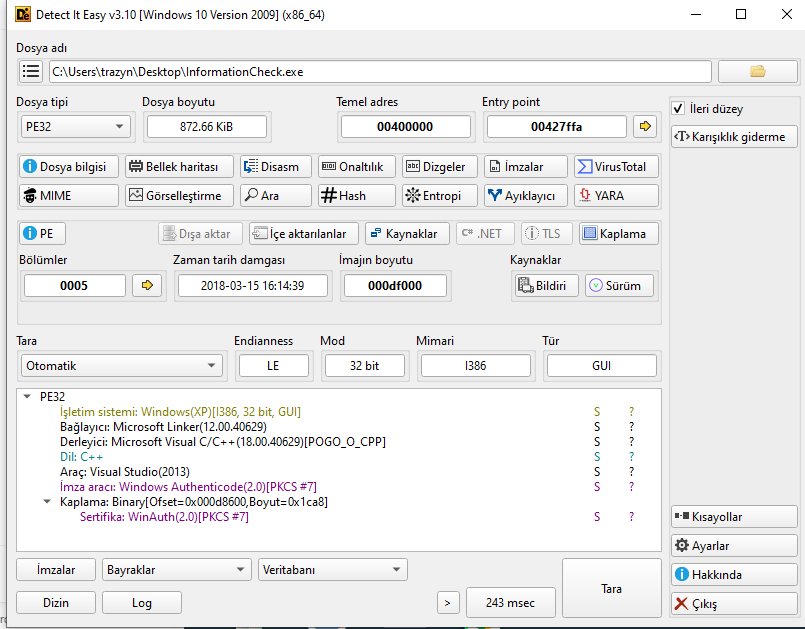Collapse the PE32 tree node

27,397
